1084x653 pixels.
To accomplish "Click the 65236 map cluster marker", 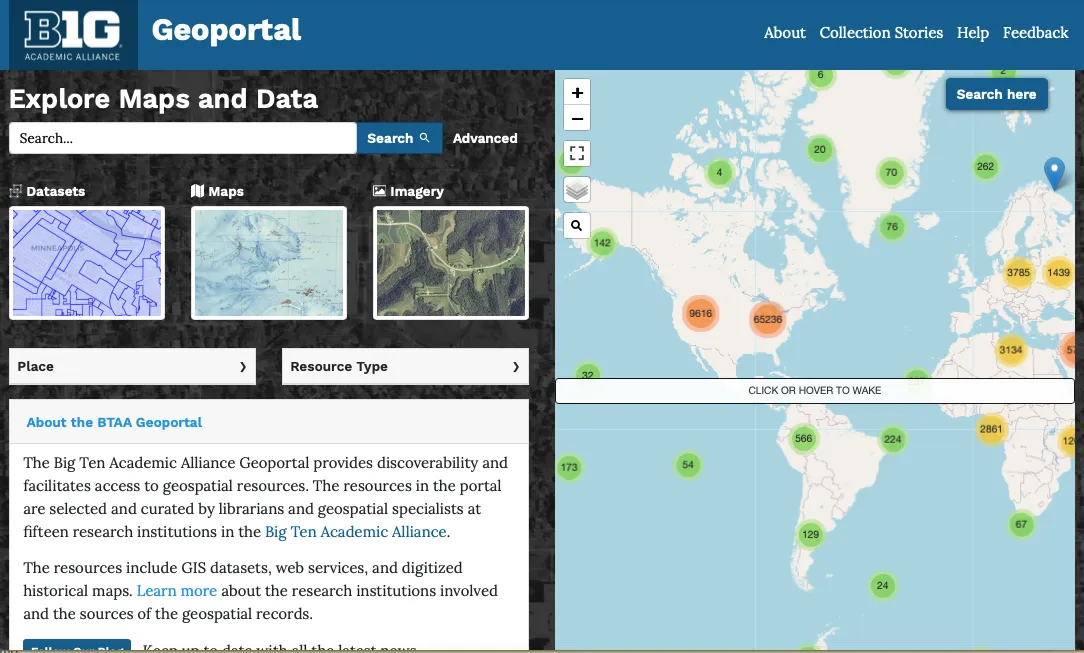I will [x=767, y=320].
